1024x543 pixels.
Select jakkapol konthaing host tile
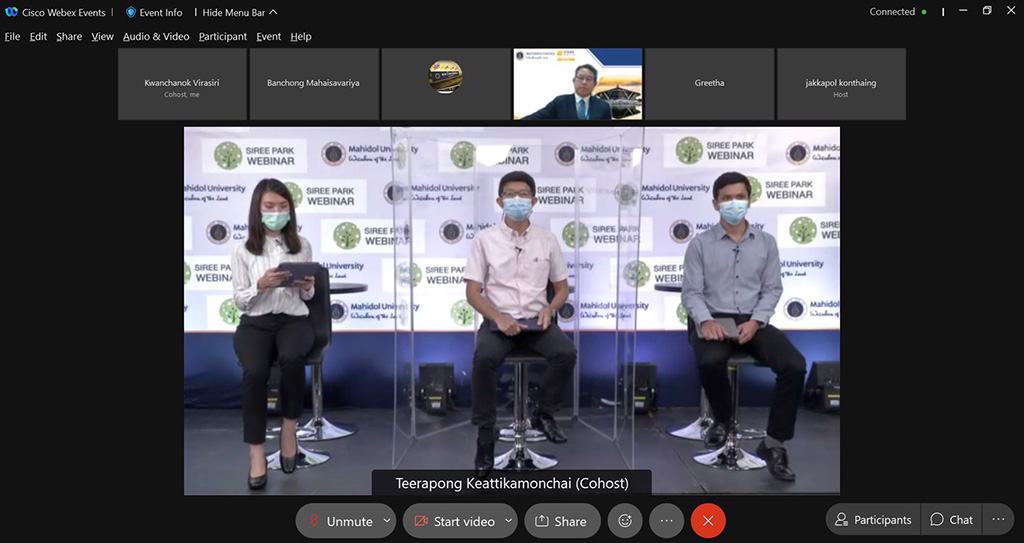coord(840,84)
